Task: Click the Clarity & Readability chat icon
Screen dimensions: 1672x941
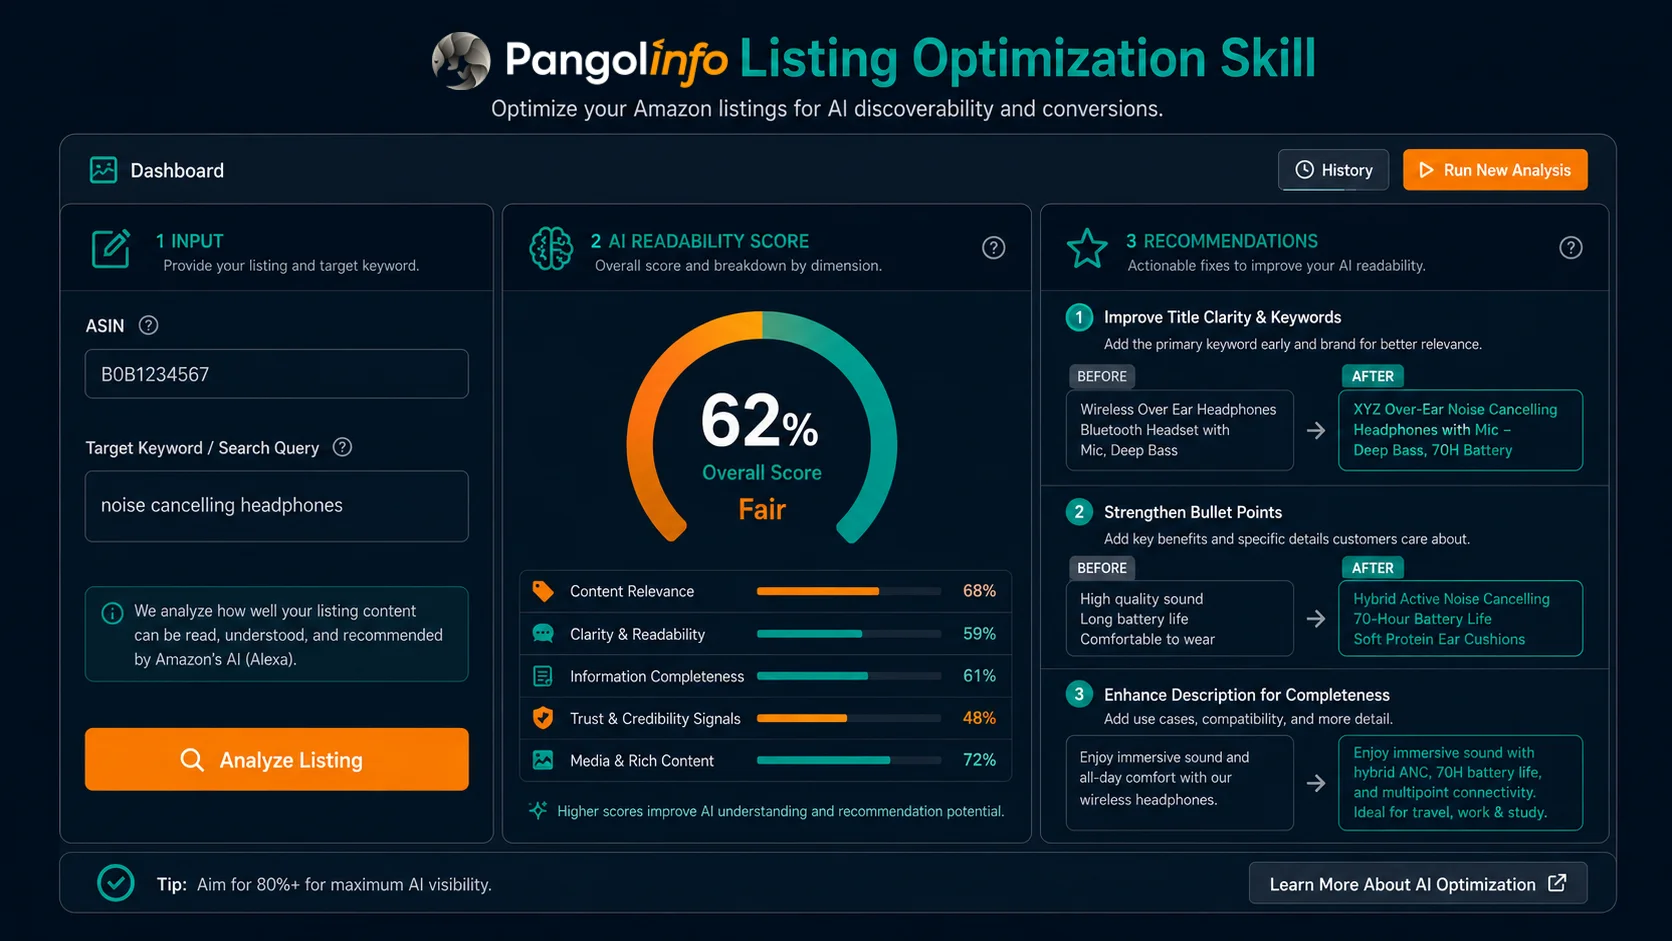Action: (543, 633)
